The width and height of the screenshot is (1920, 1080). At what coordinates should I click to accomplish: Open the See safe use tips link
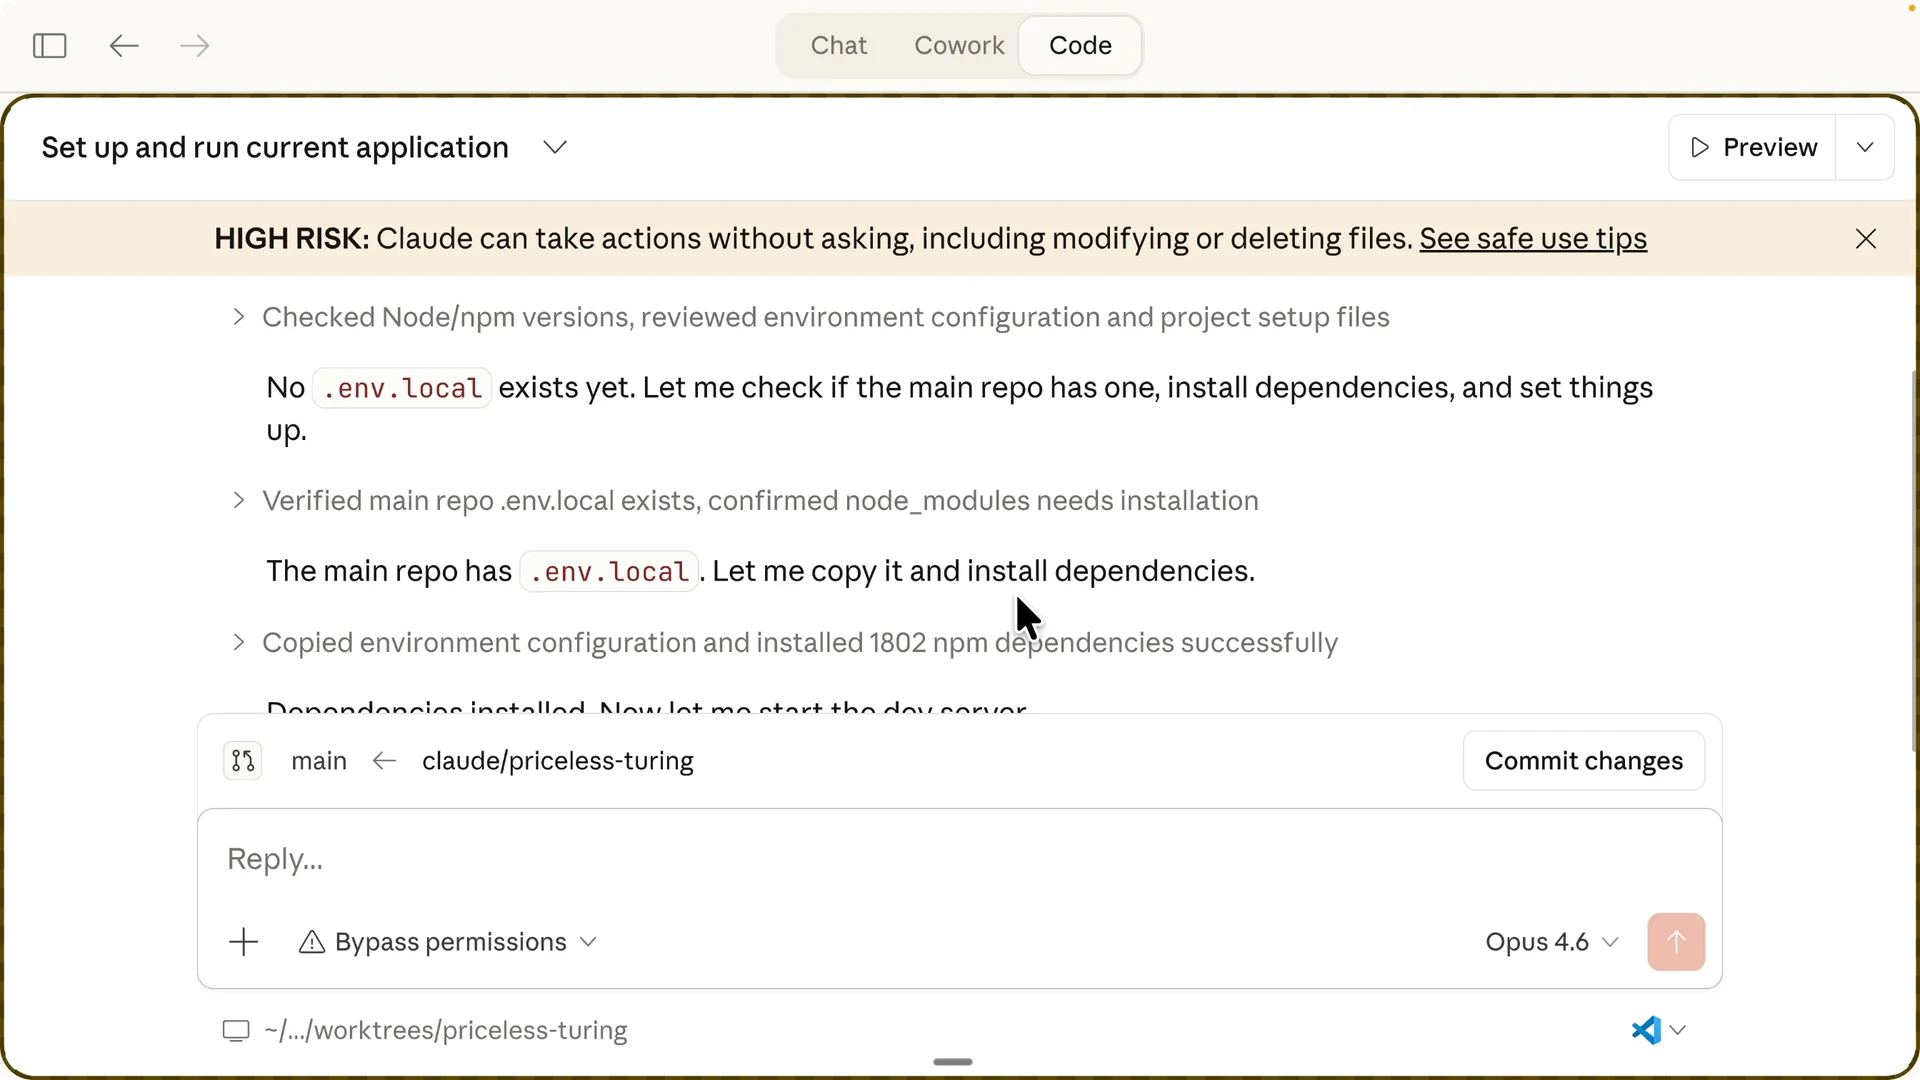click(x=1533, y=239)
